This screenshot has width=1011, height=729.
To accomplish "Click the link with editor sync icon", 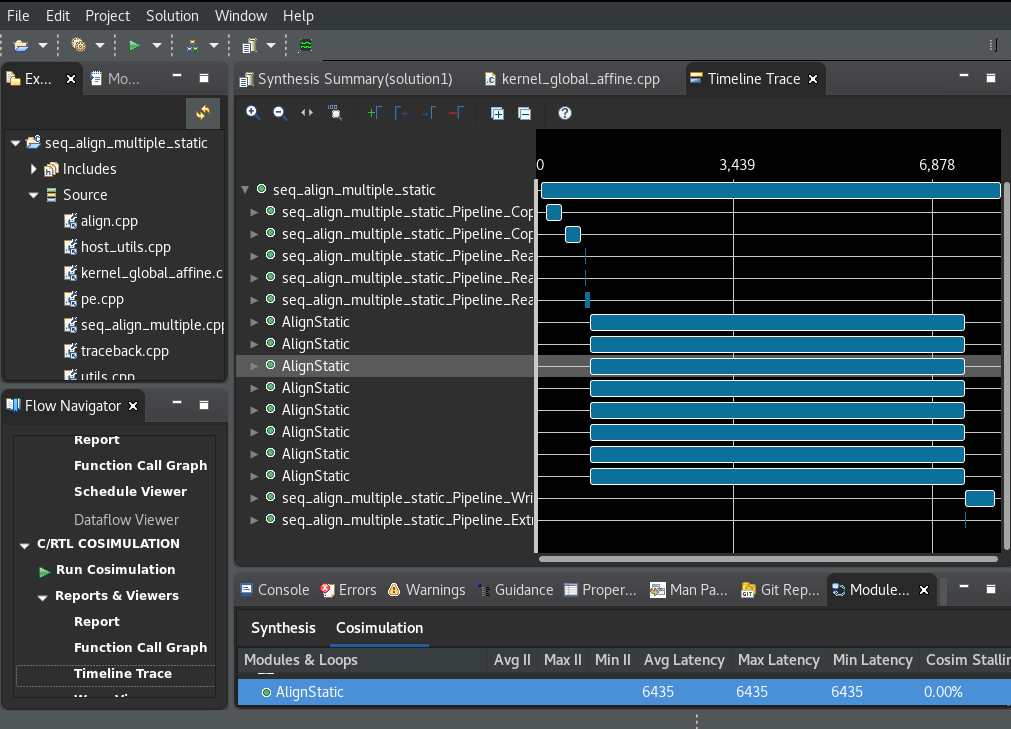I will pyautogui.click(x=202, y=112).
